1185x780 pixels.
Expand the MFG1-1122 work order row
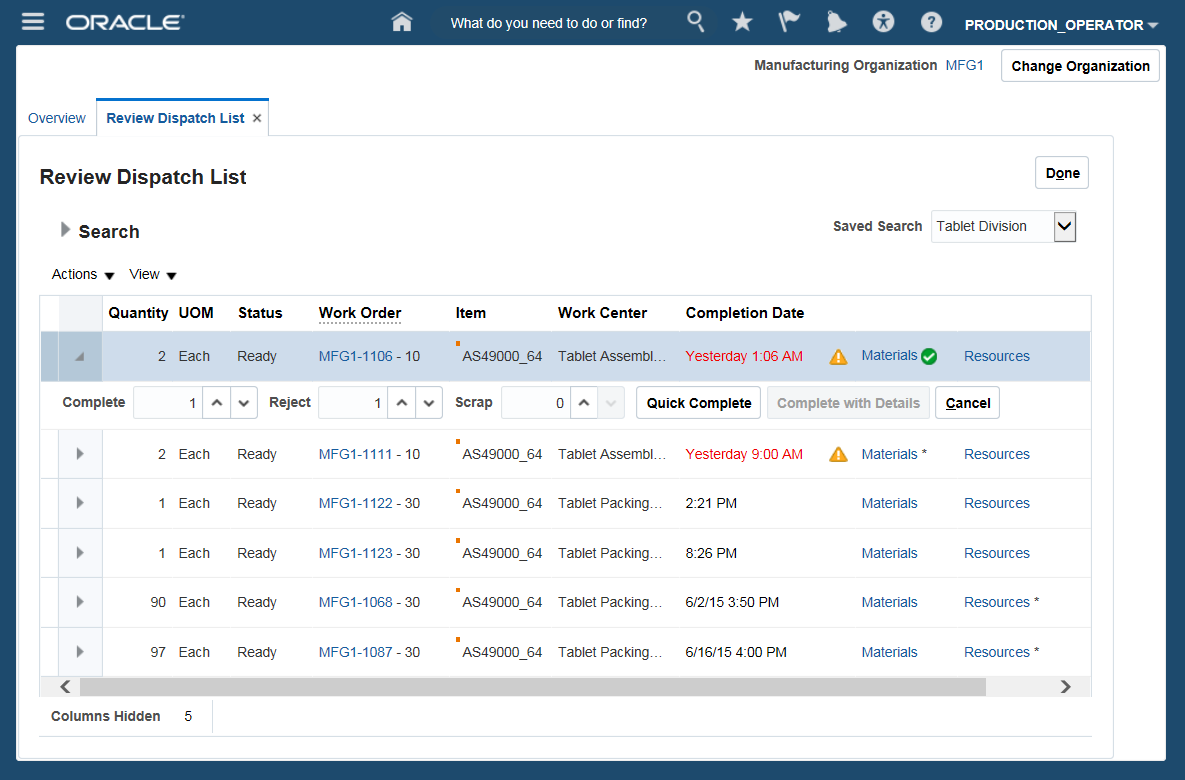click(80, 503)
